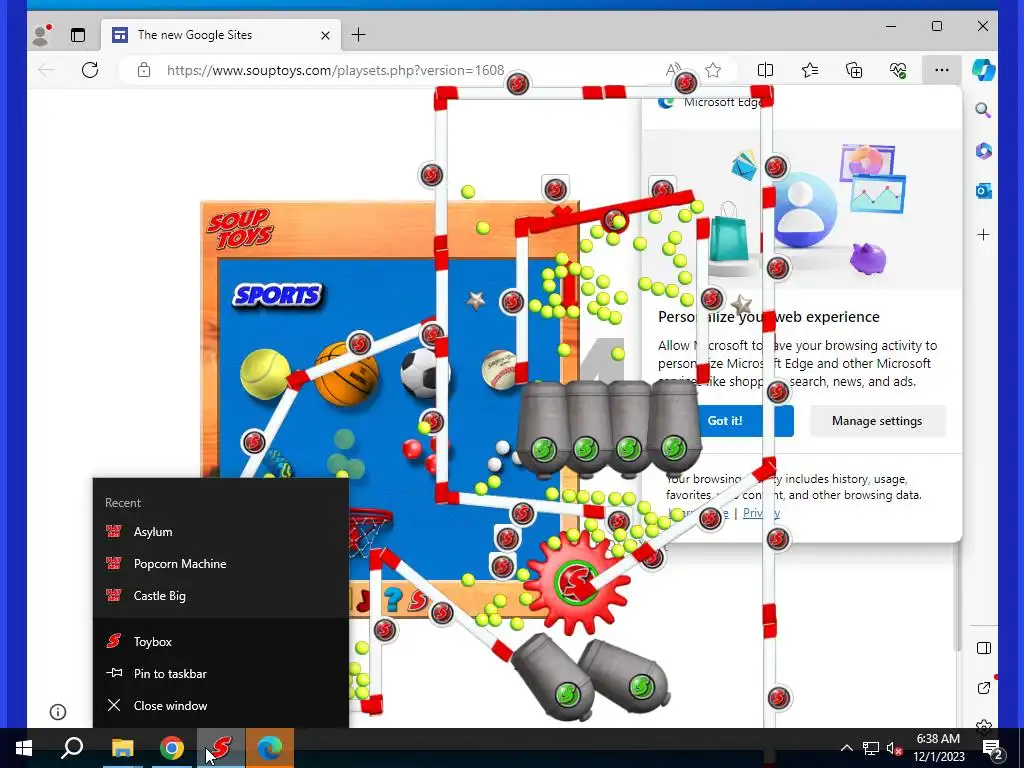Add a new tab with plus button
Image resolution: width=1024 pixels, height=768 pixels.
point(359,35)
